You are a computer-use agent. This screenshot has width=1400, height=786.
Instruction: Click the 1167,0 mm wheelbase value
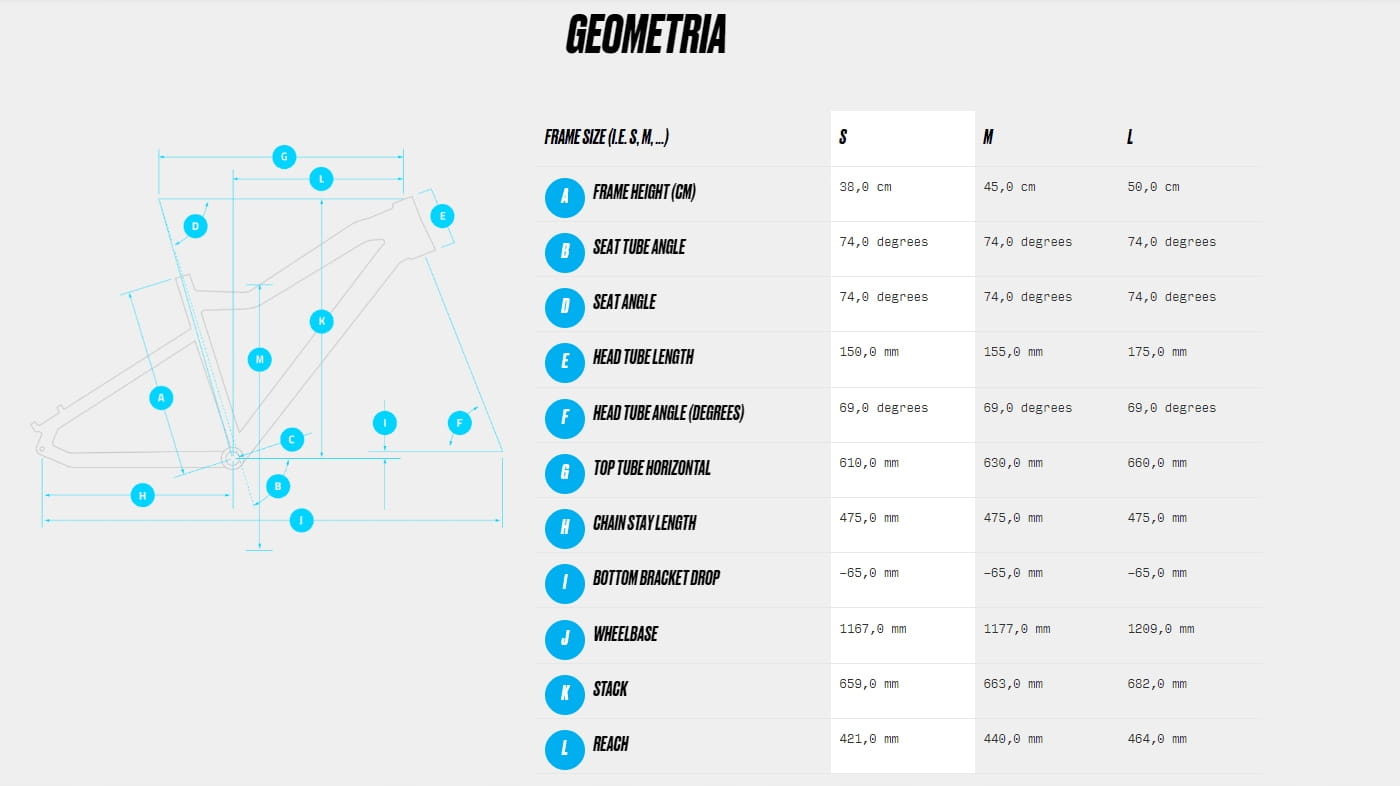click(x=873, y=629)
